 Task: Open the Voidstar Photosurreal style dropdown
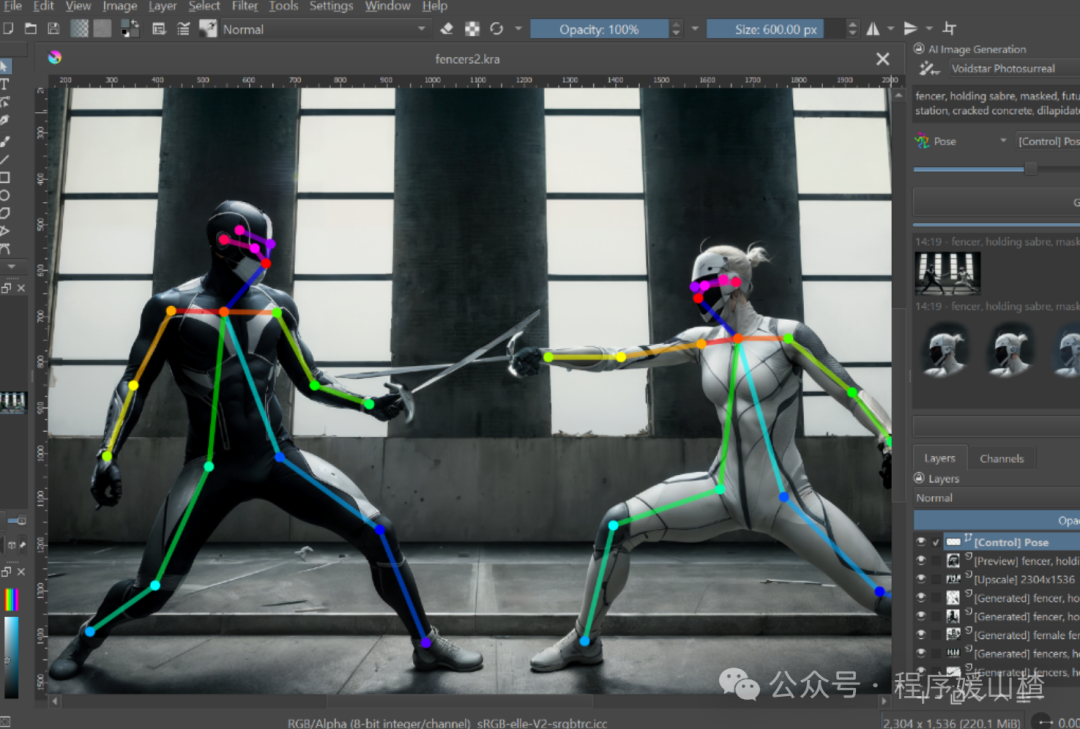(1014, 68)
